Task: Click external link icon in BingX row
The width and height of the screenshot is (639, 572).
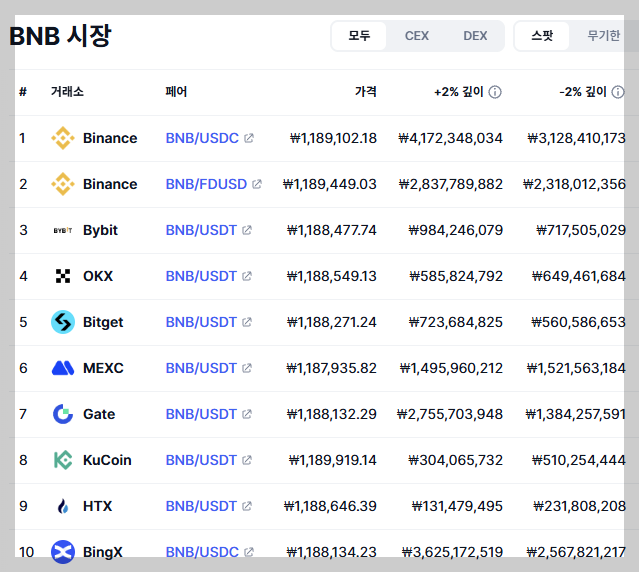Action: 249,552
